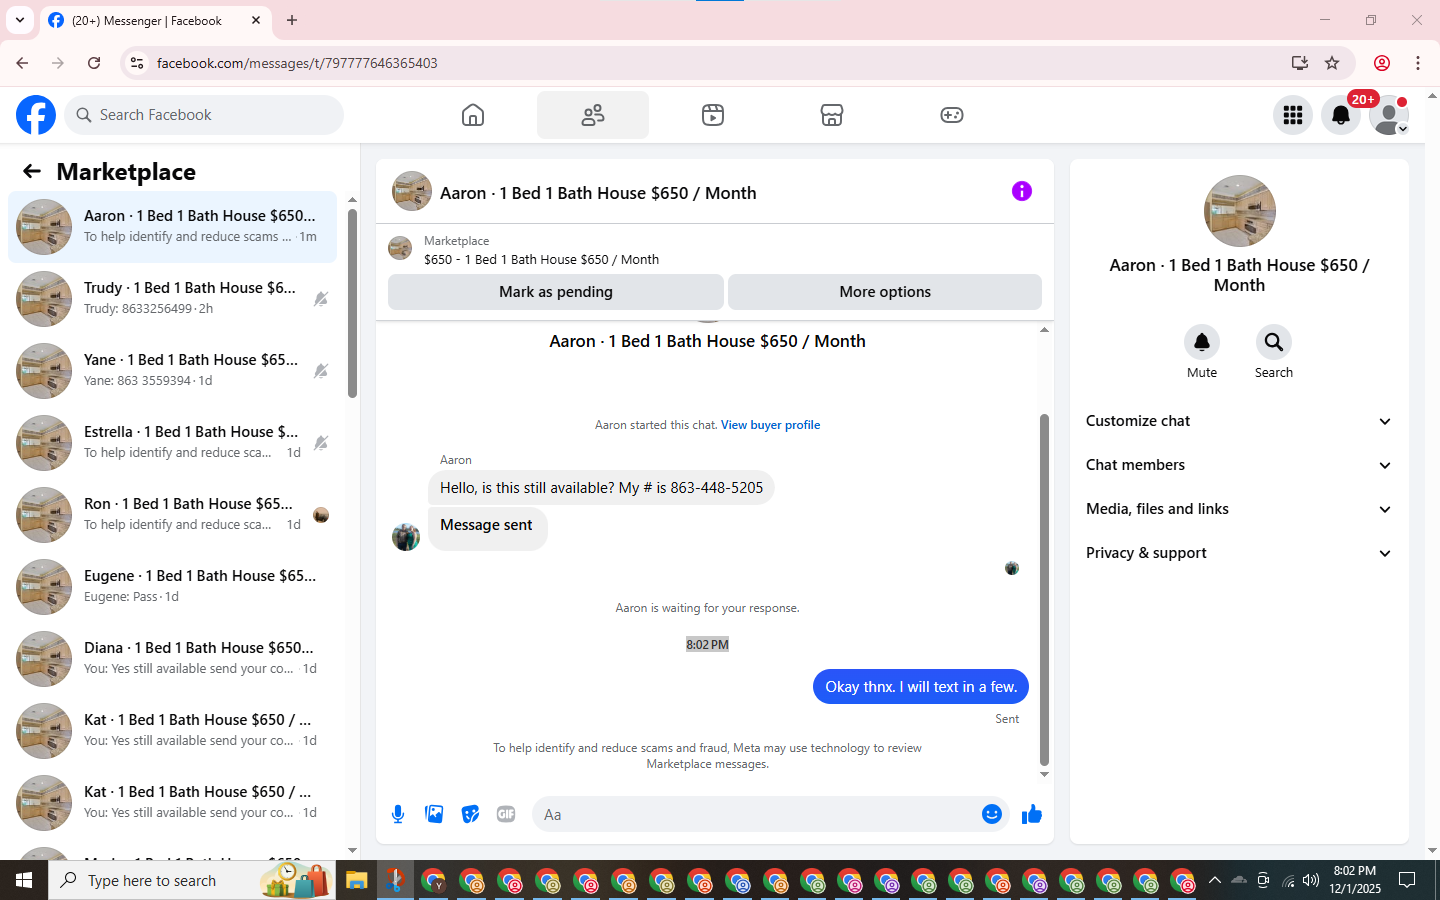The image size is (1440, 900).
Task: Click Aaron's message with phone number
Action: click(x=601, y=488)
